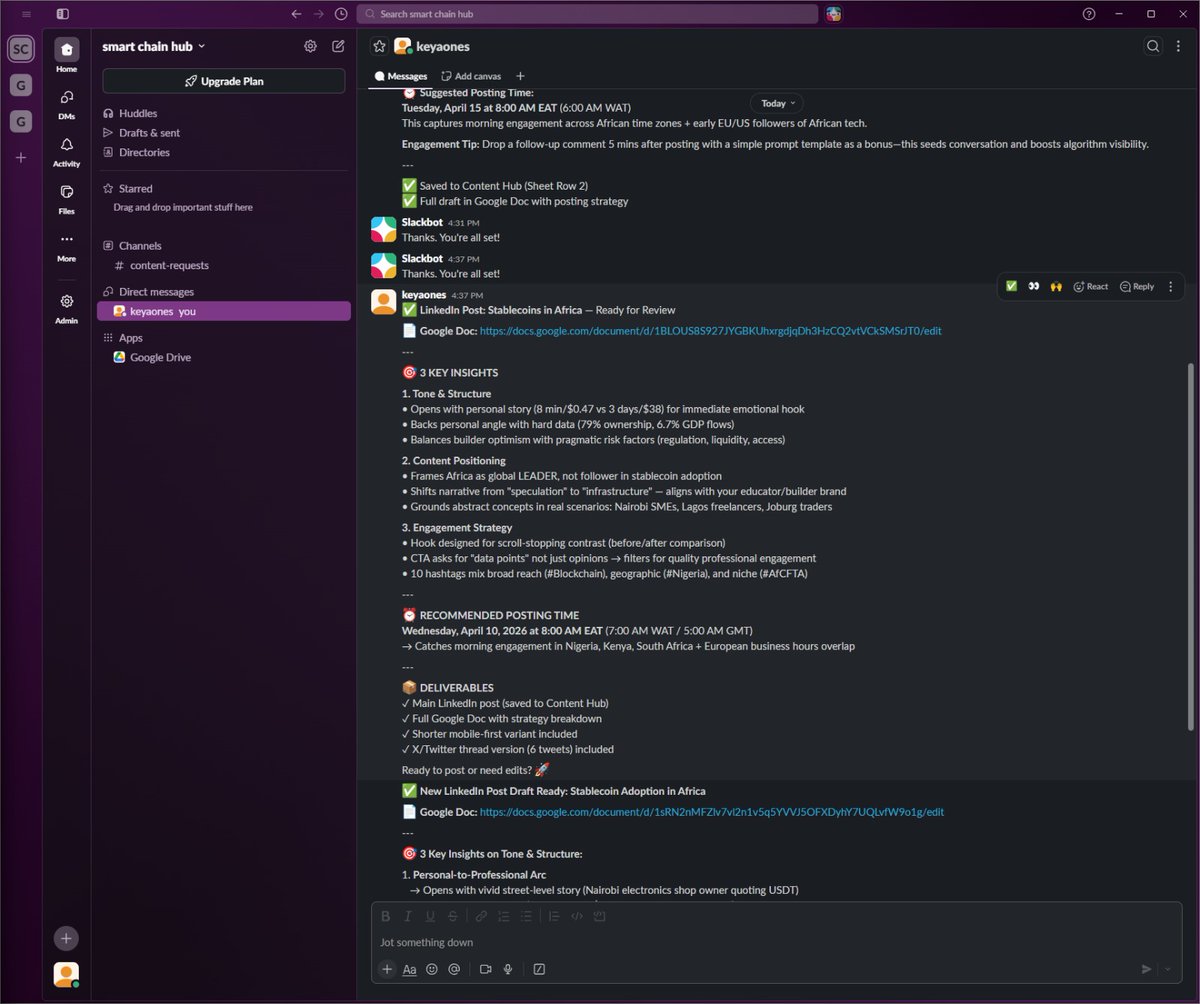Open emoji picker in composer
Viewport: 1200px width, 1004px height.
[432, 969]
